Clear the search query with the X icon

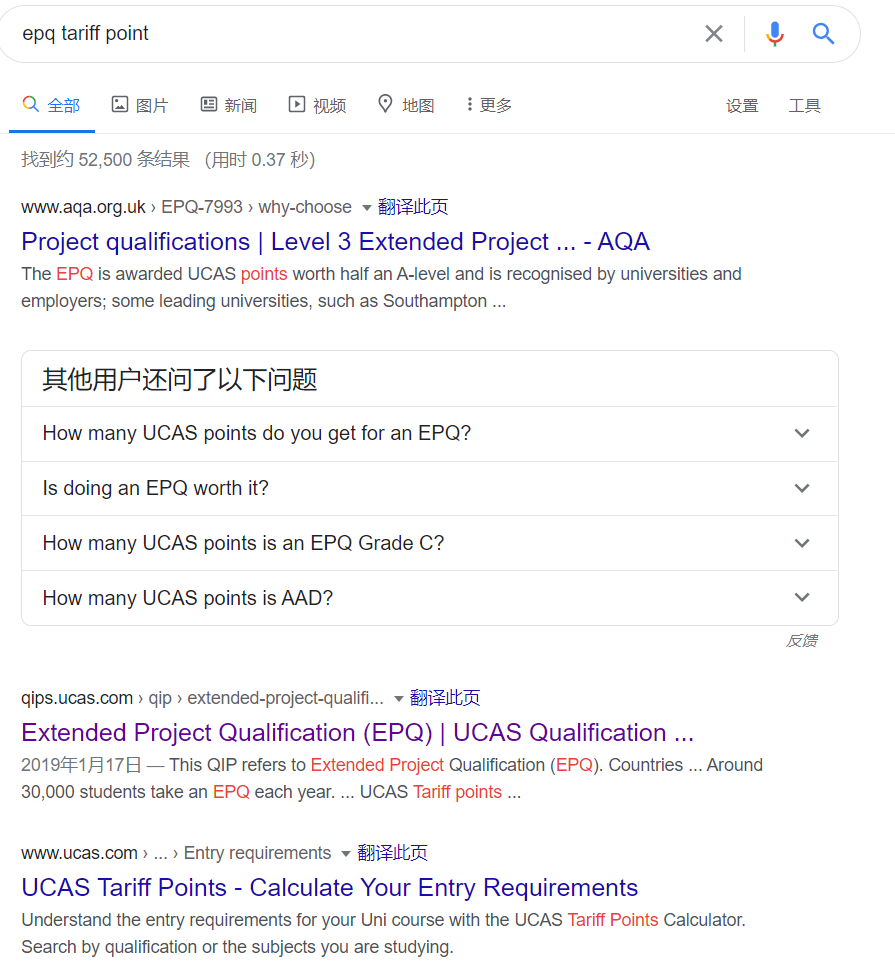(713, 34)
